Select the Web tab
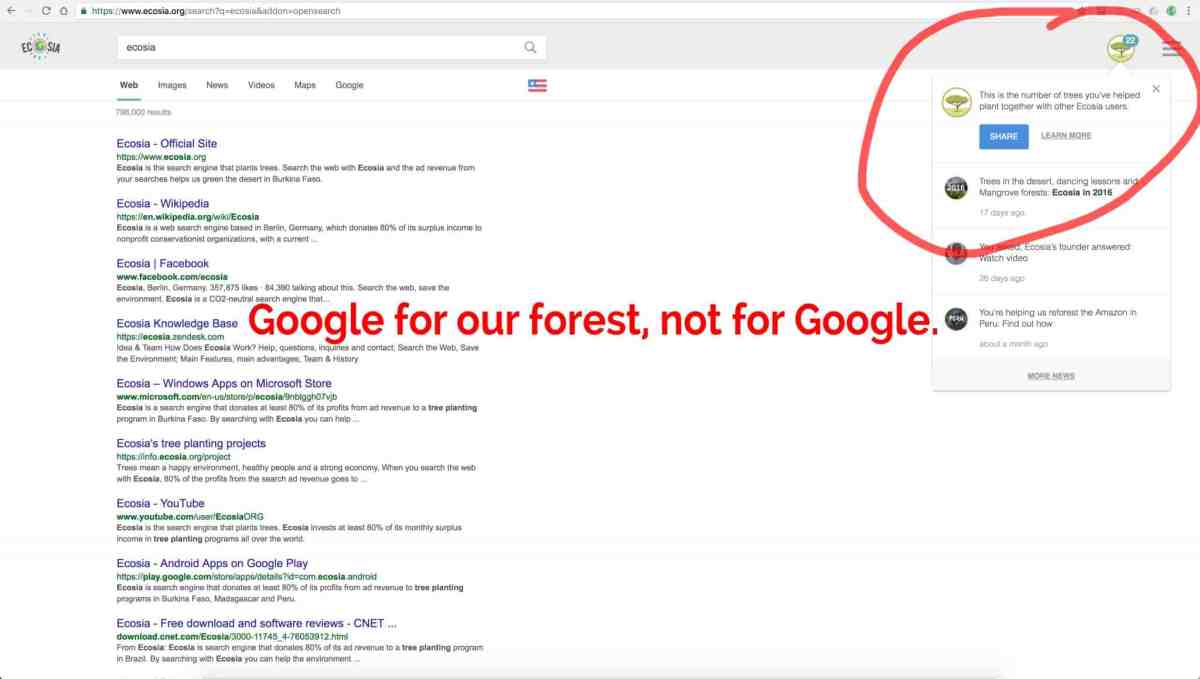This screenshot has height=679, width=1200. (x=129, y=86)
